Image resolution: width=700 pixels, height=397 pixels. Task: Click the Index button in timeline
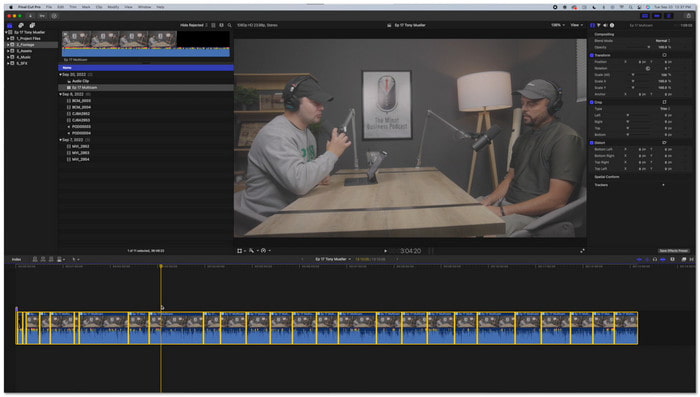[17, 259]
